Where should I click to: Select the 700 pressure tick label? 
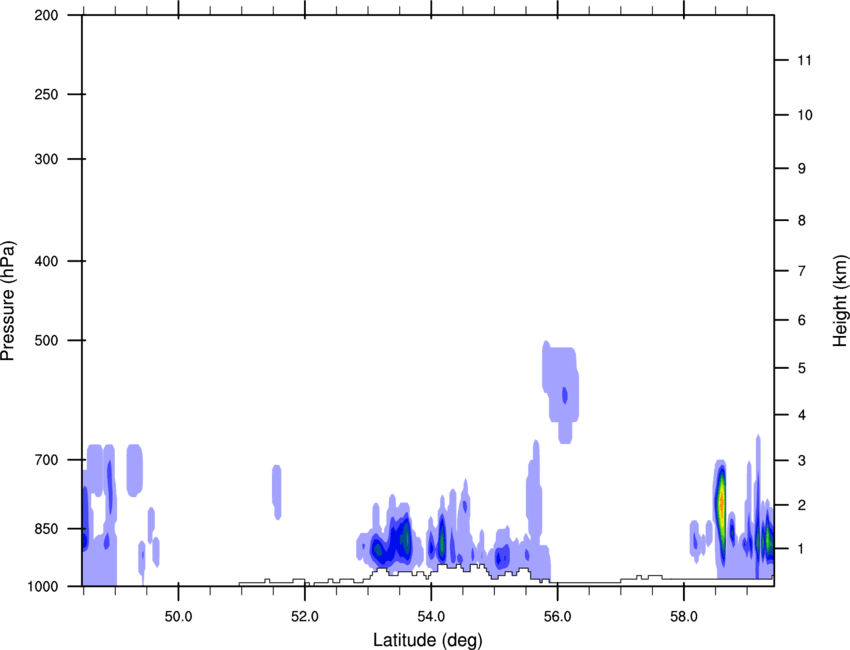[x=47, y=460]
